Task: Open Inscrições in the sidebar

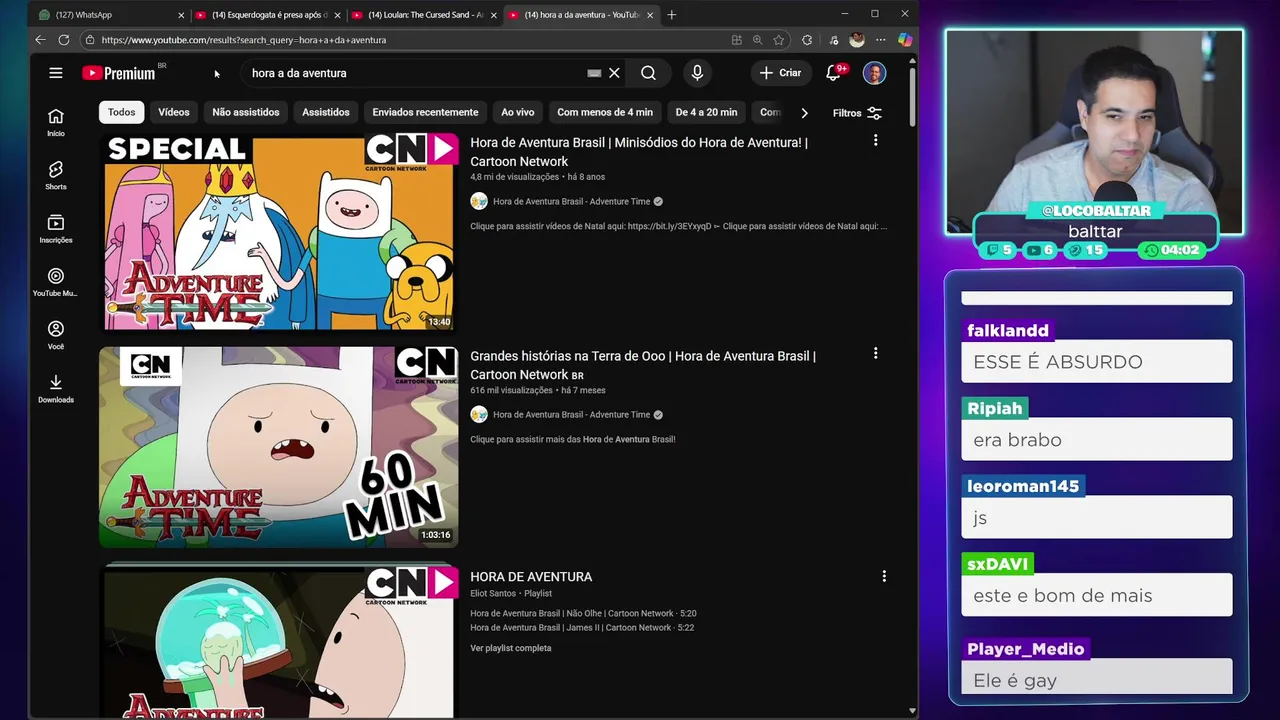Action: [x=56, y=229]
